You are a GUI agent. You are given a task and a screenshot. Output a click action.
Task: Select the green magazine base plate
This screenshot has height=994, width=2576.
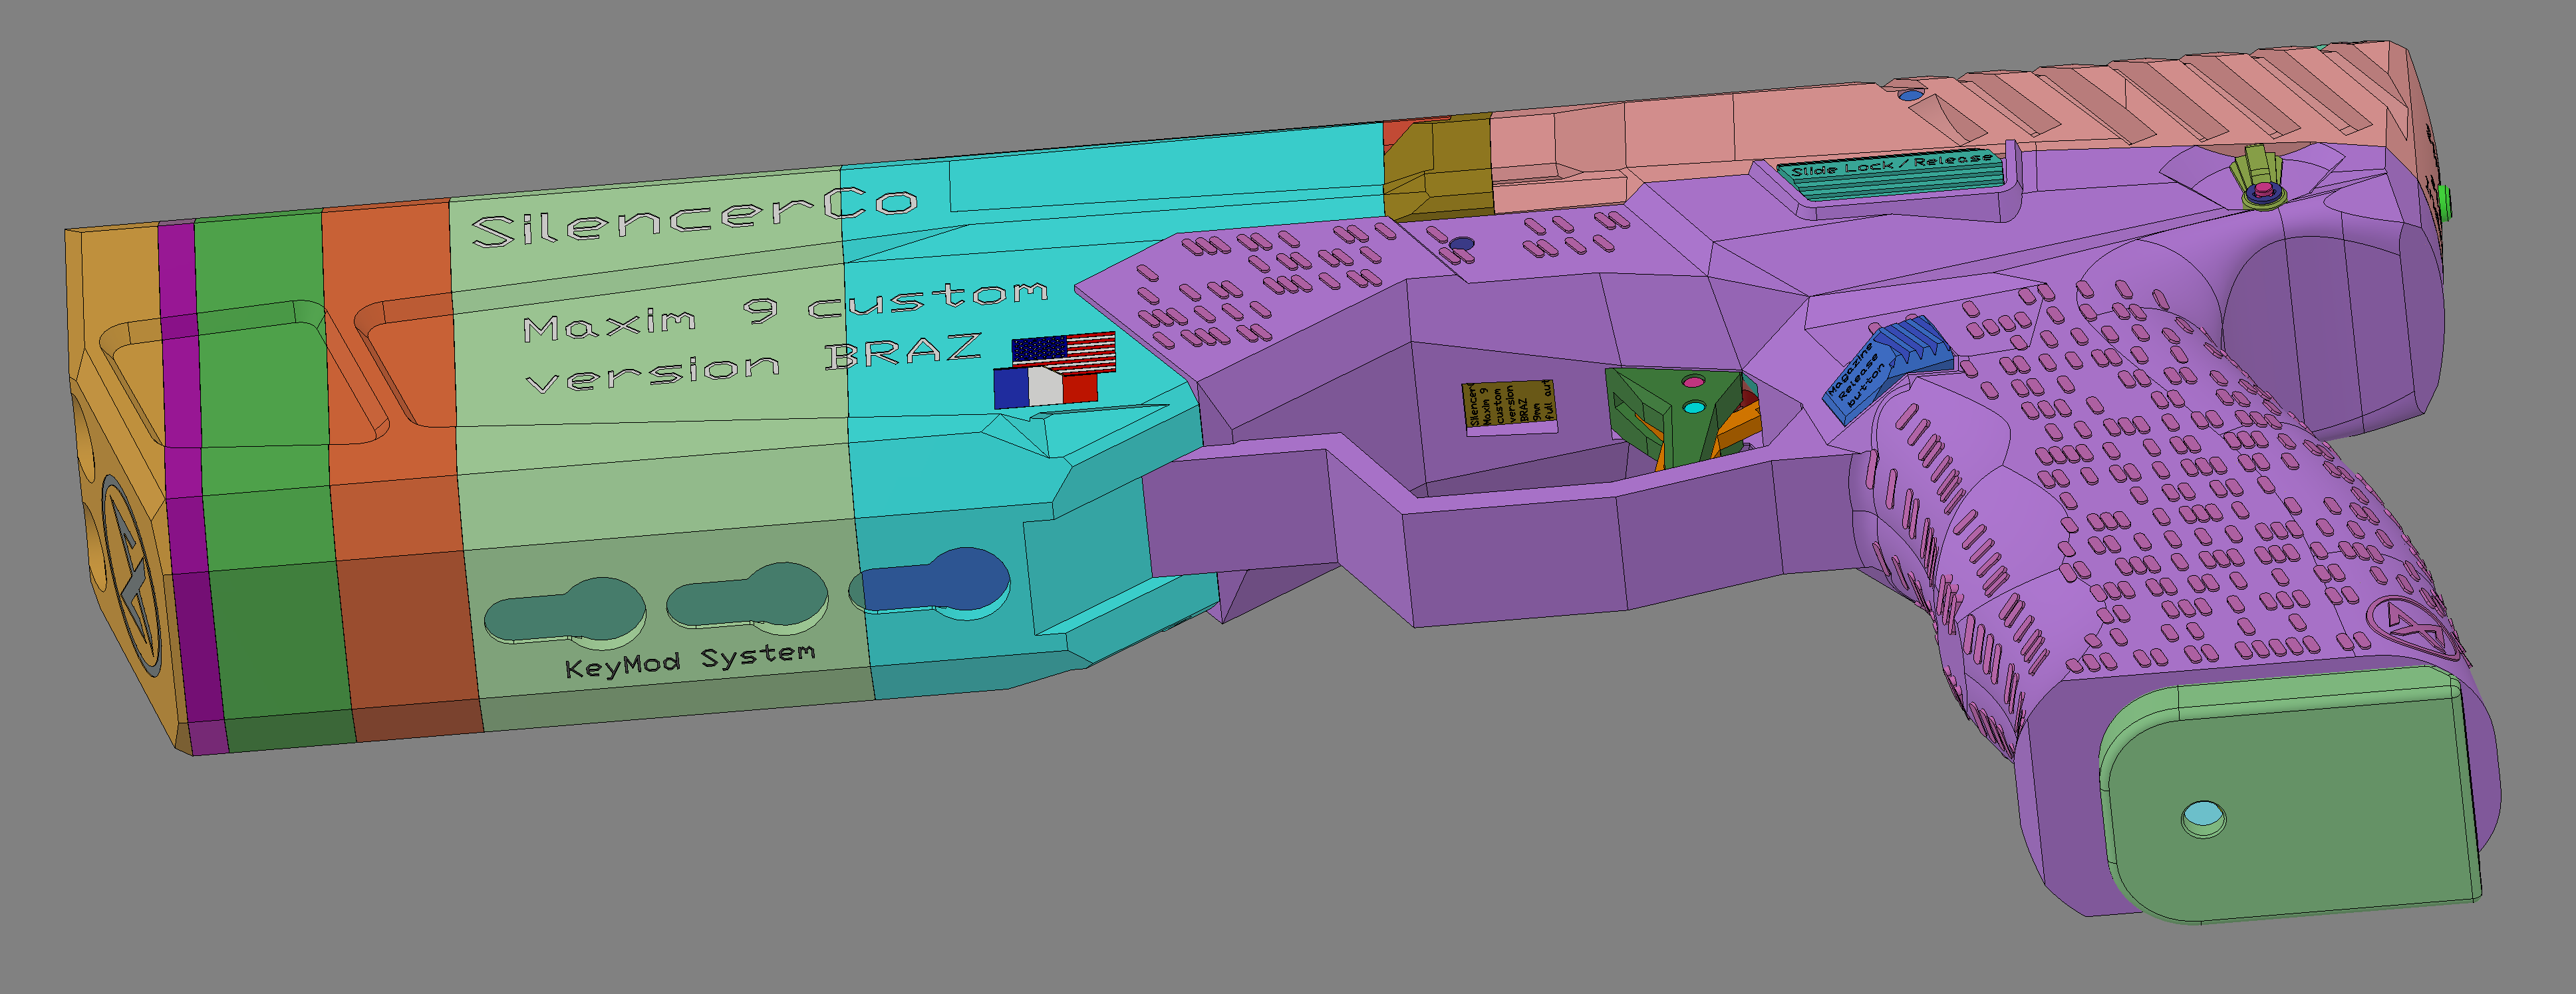click(2290, 795)
